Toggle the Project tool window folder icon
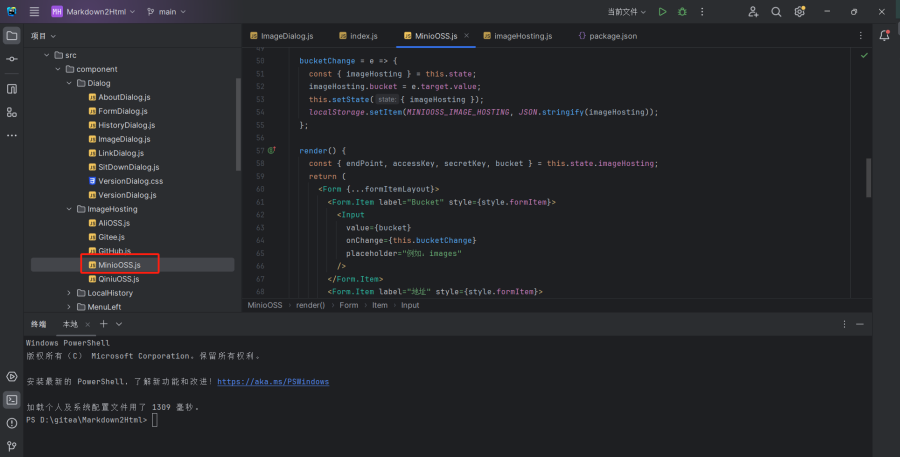900x457 pixels. tap(12, 36)
